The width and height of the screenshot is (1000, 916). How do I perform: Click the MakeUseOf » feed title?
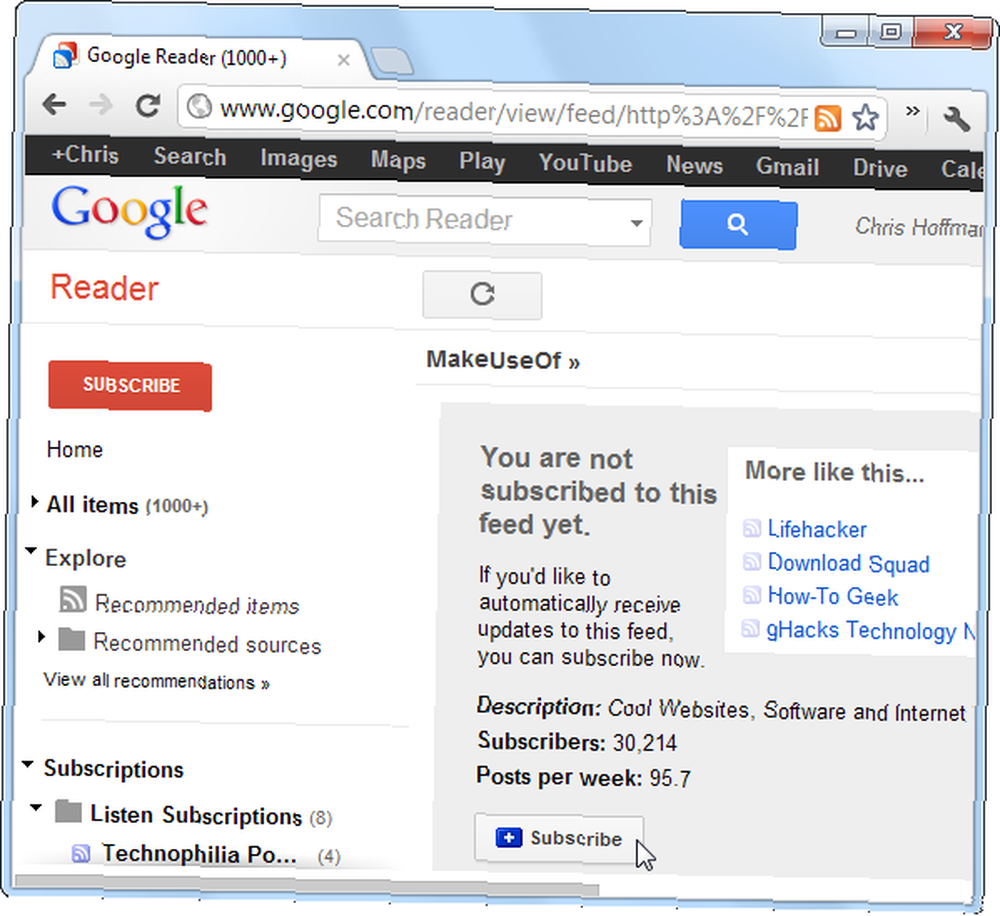503,360
